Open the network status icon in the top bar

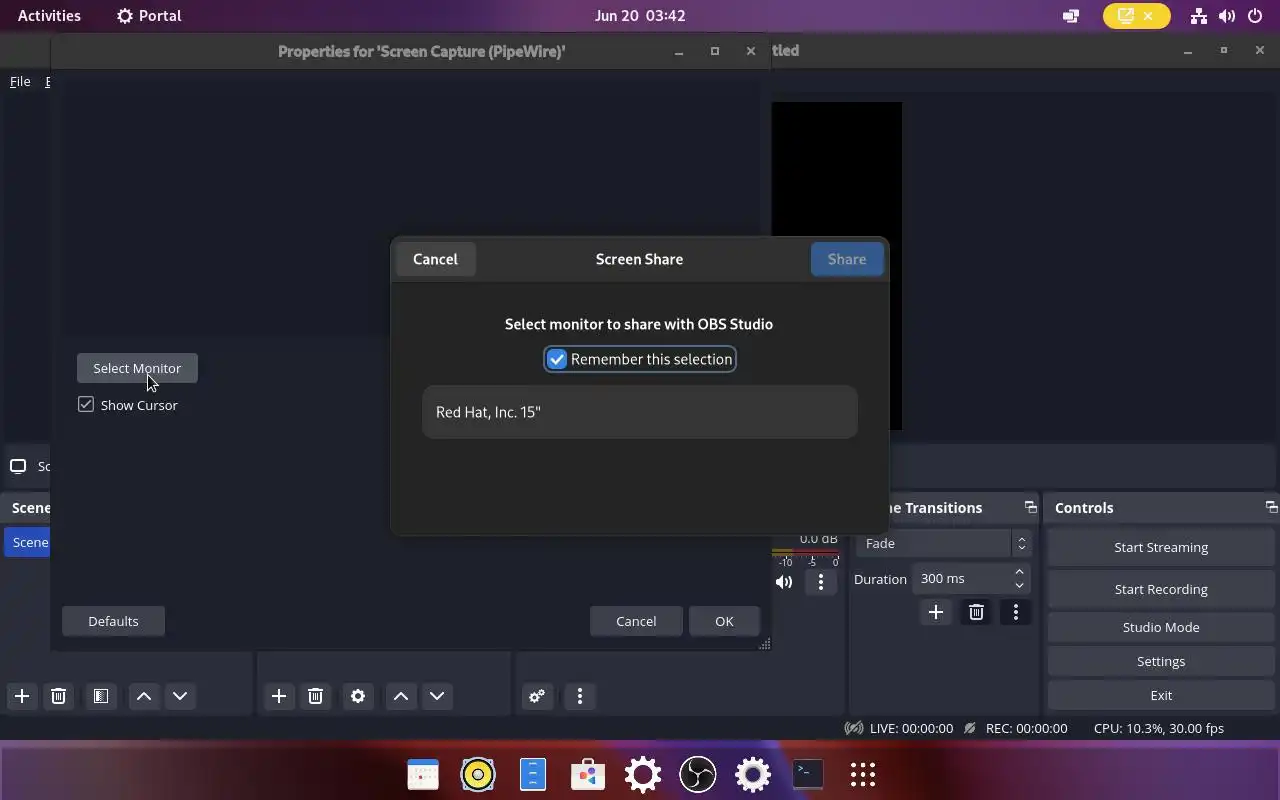(x=1198, y=16)
